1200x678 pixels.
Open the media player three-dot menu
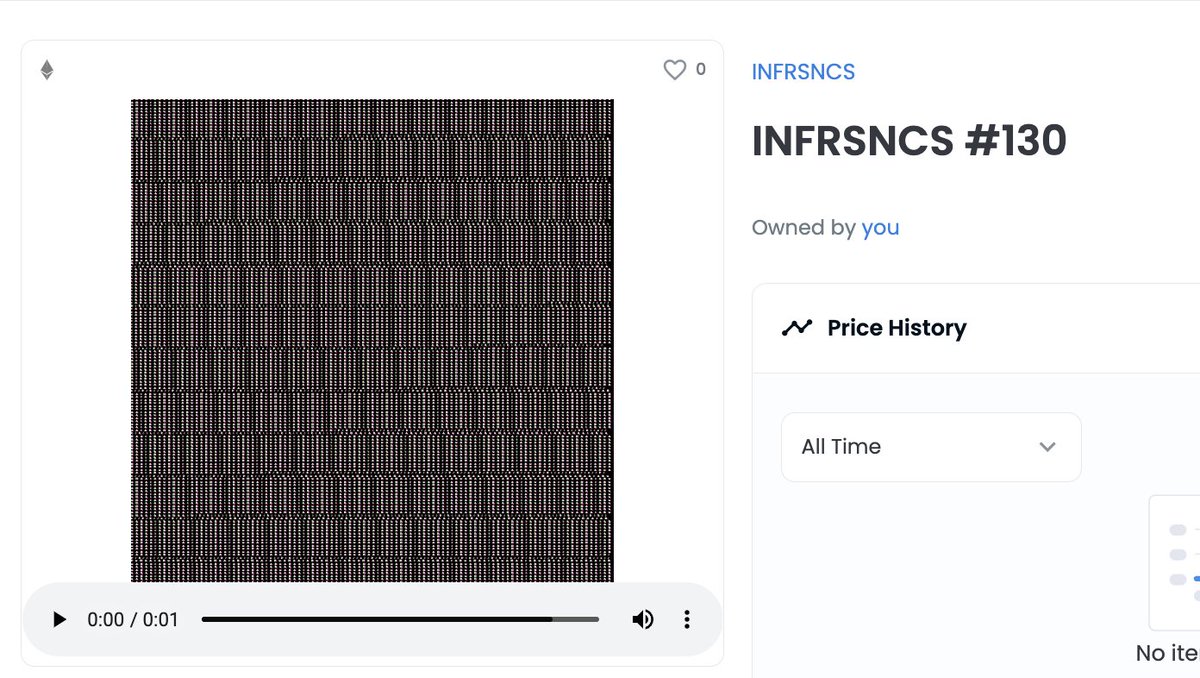pos(687,620)
